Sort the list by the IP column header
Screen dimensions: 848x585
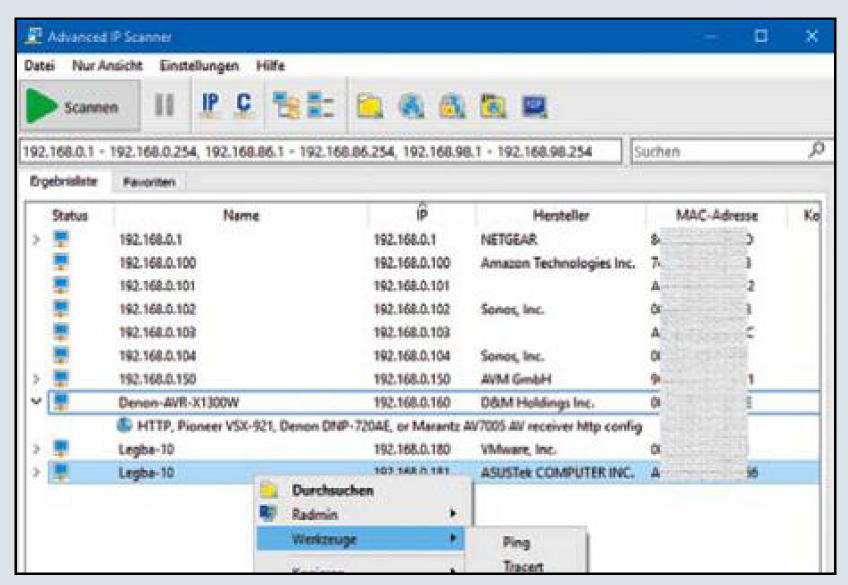(422, 216)
